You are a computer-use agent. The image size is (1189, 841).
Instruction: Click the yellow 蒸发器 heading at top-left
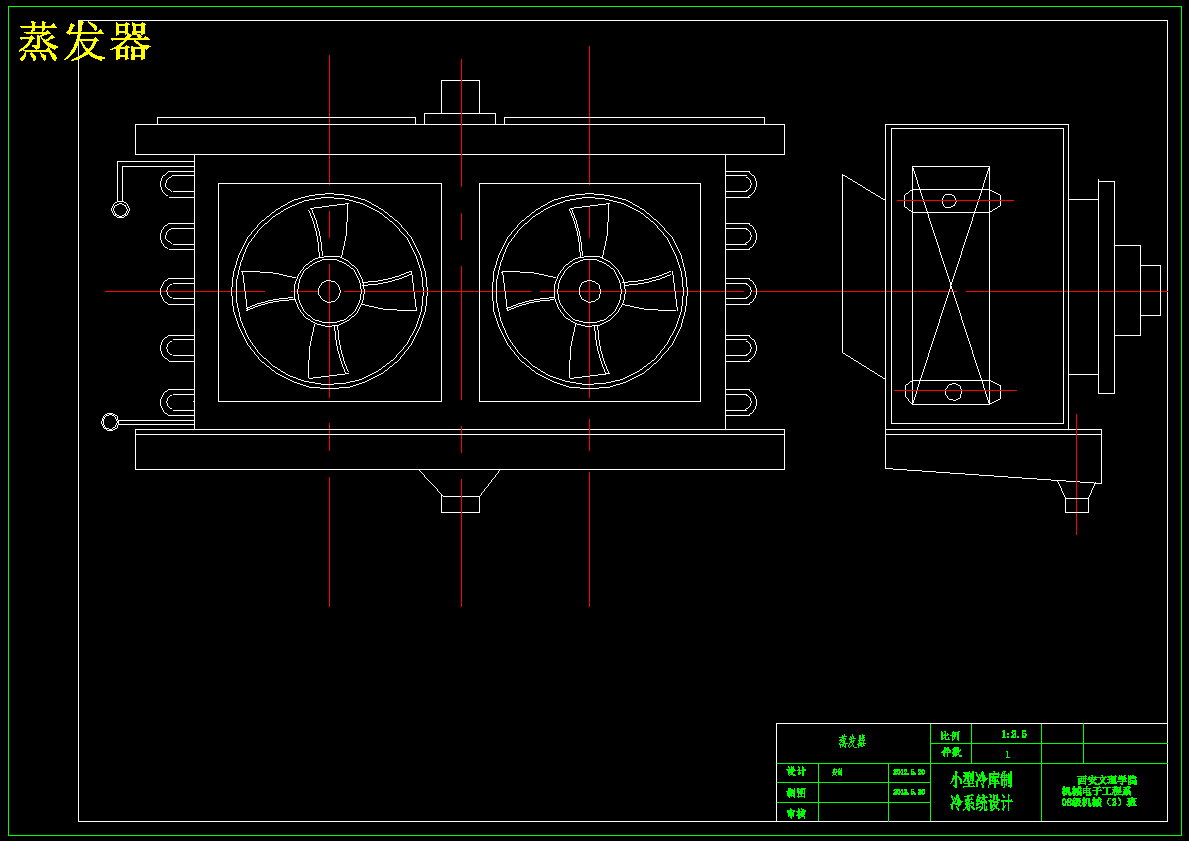[85, 41]
